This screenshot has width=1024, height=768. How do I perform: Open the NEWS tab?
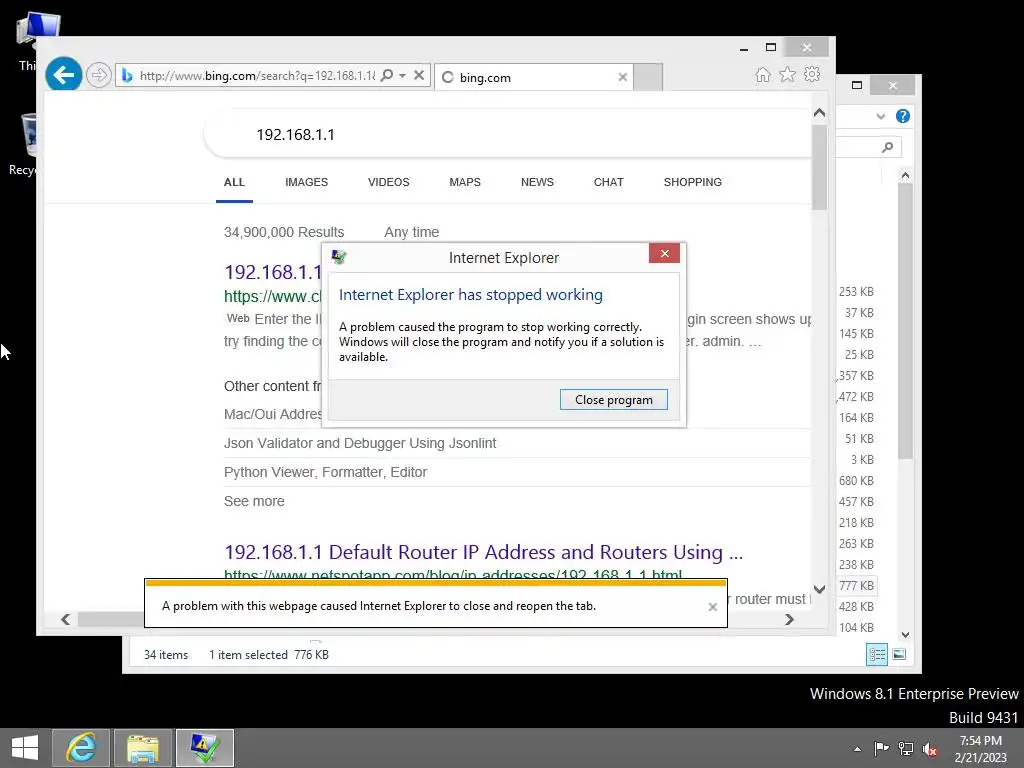click(537, 182)
